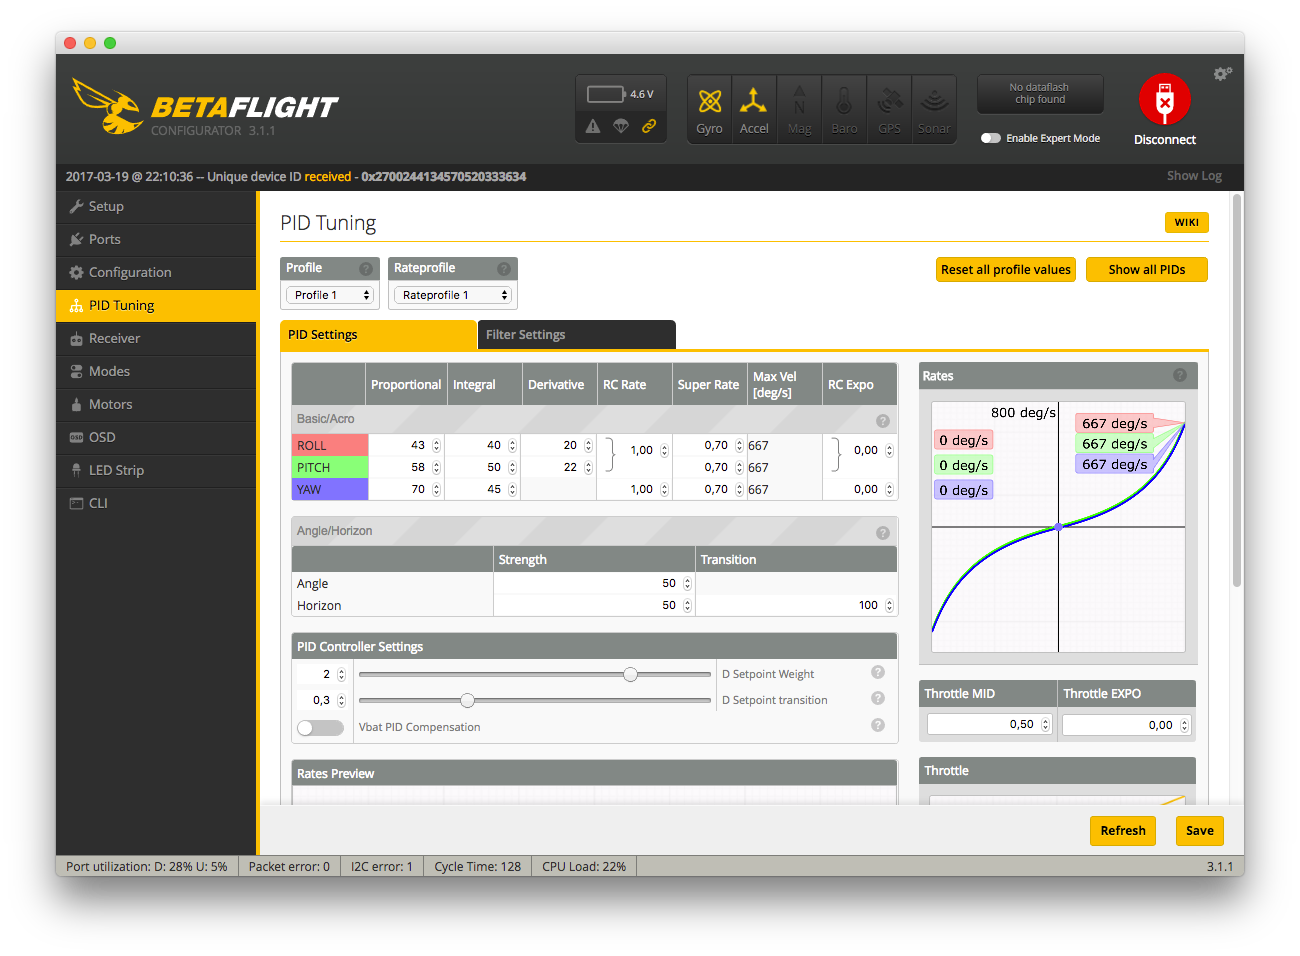Click the Rateprofile help question mark
The image size is (1300, 956).
[x=504, y=268]
